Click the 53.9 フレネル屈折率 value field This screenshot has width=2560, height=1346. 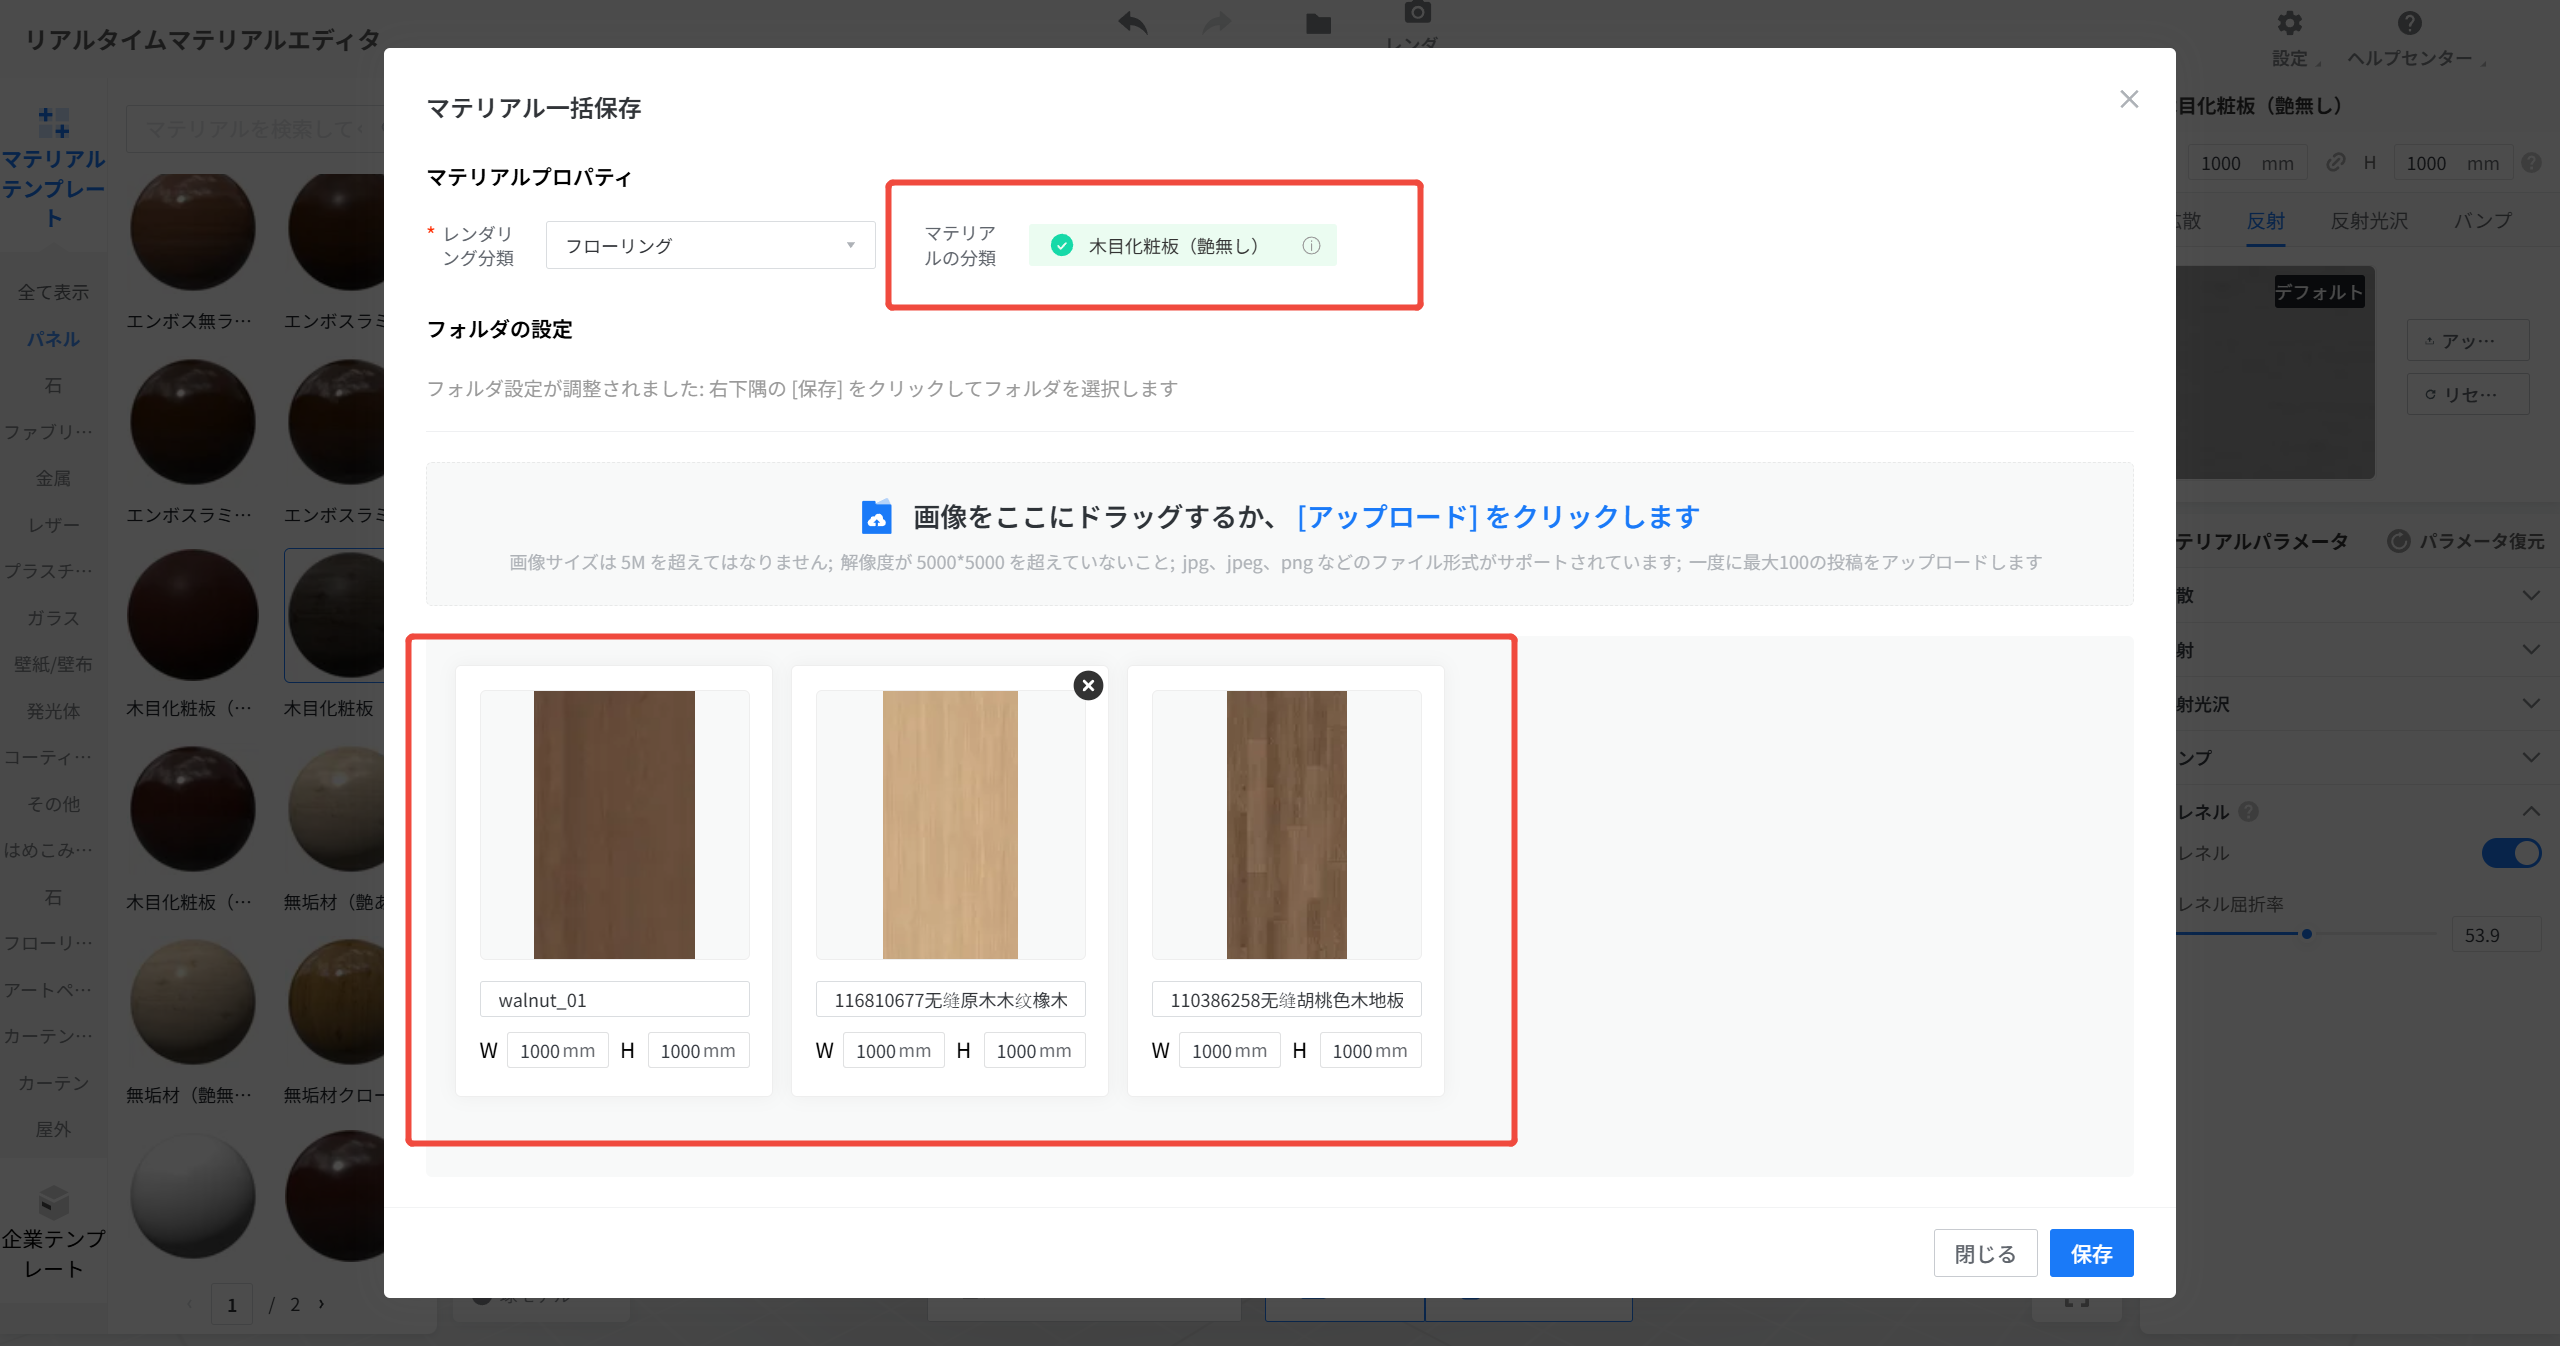coord(2496,935)
